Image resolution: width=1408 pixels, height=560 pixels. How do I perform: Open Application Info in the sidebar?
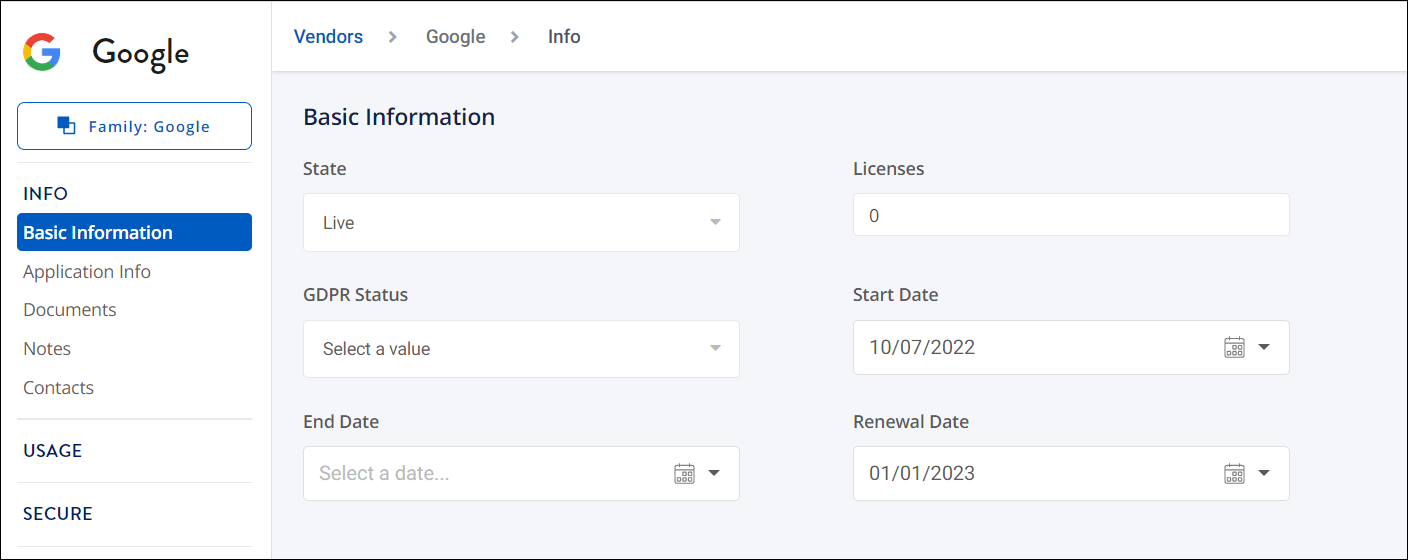click(87, 271)
